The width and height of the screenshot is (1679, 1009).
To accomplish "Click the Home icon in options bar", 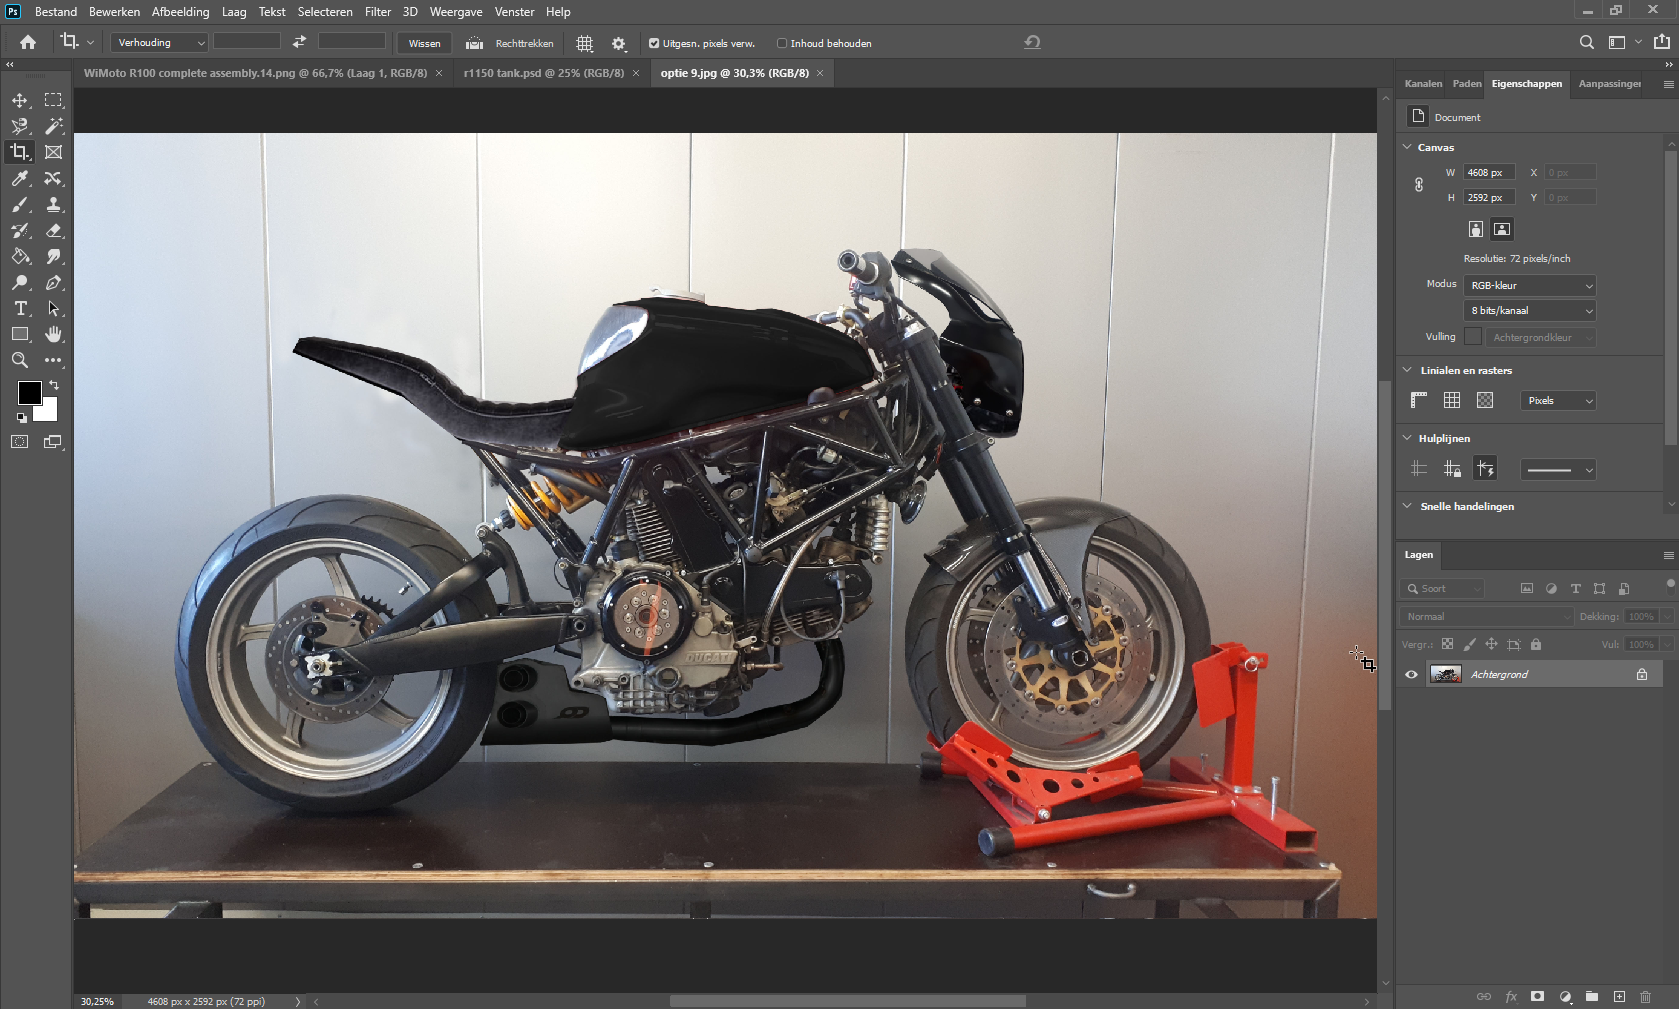I will point(28,42).
